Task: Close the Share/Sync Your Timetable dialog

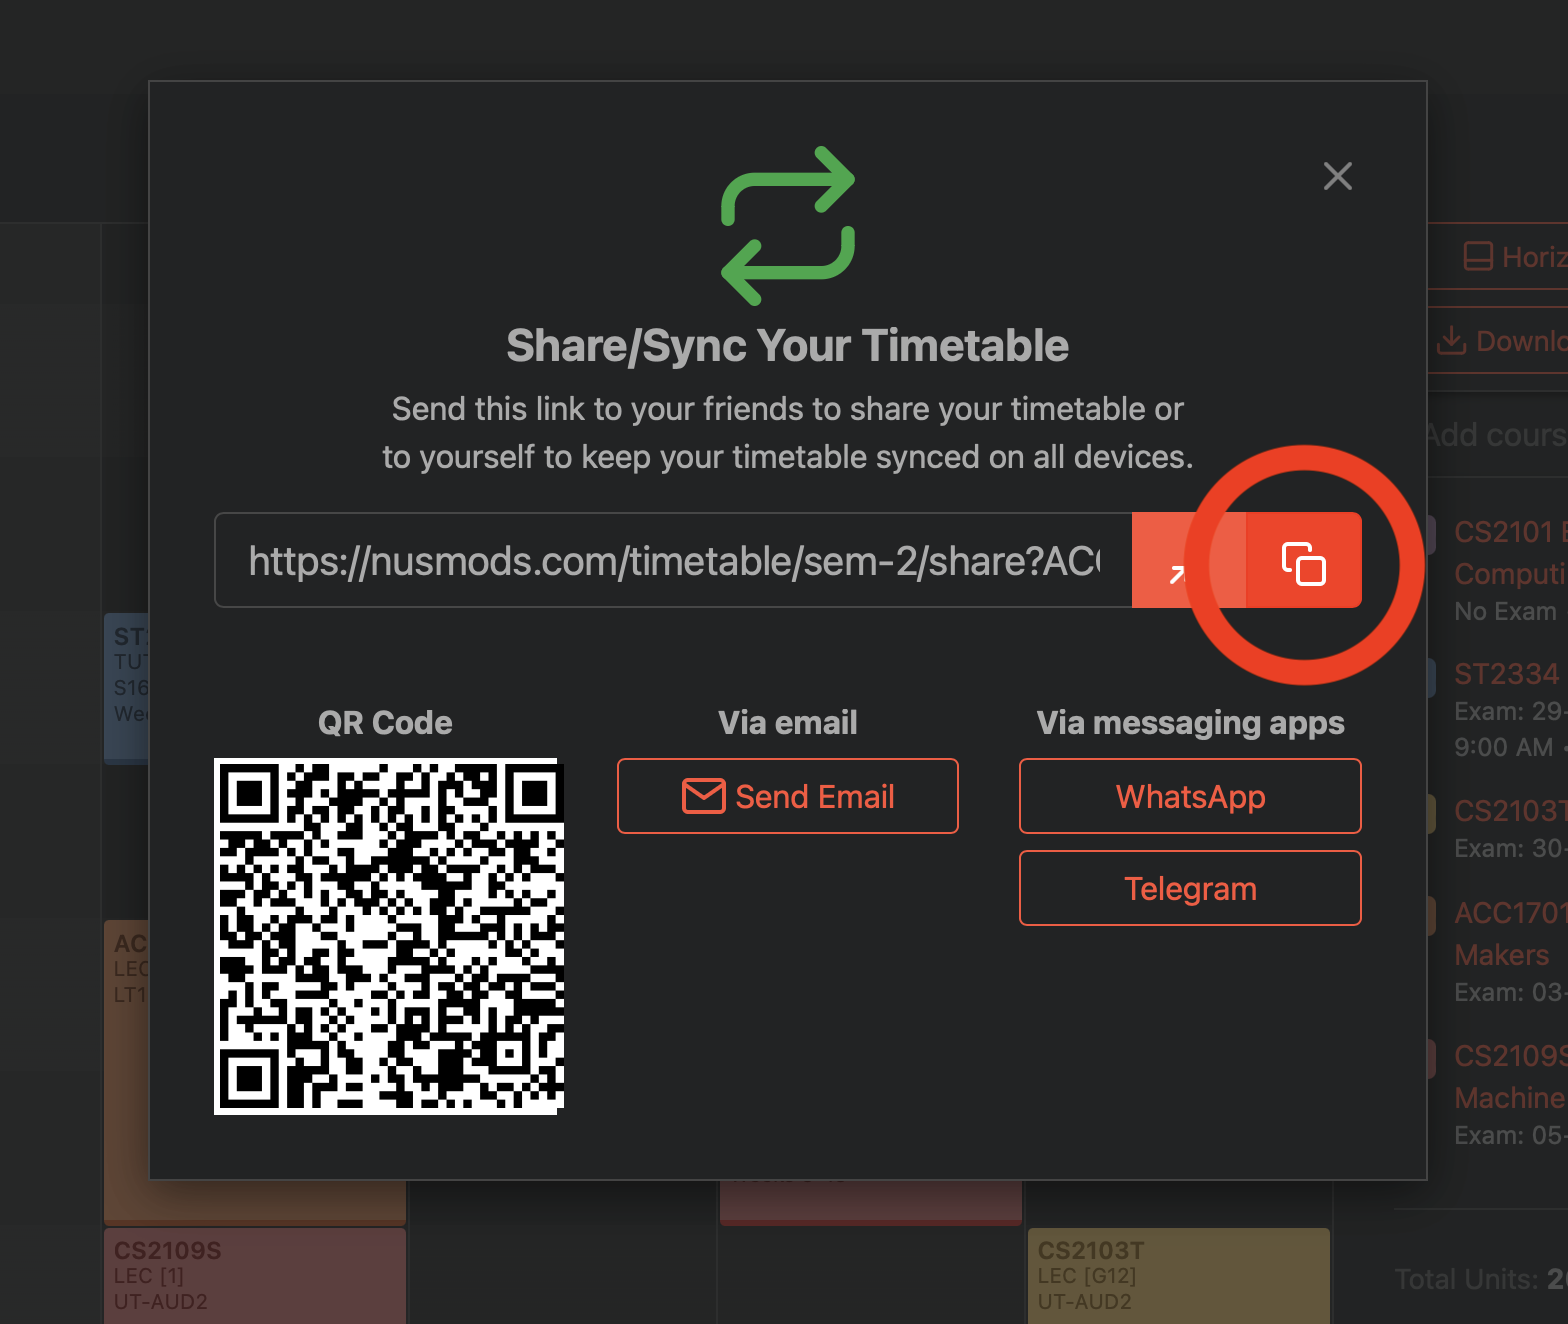Action: click(x=1337, y=176)
